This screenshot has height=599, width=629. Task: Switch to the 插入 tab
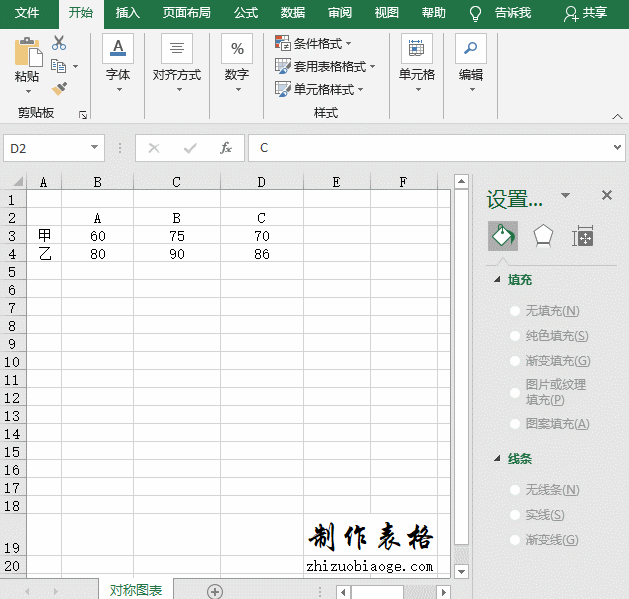[128, 13]
